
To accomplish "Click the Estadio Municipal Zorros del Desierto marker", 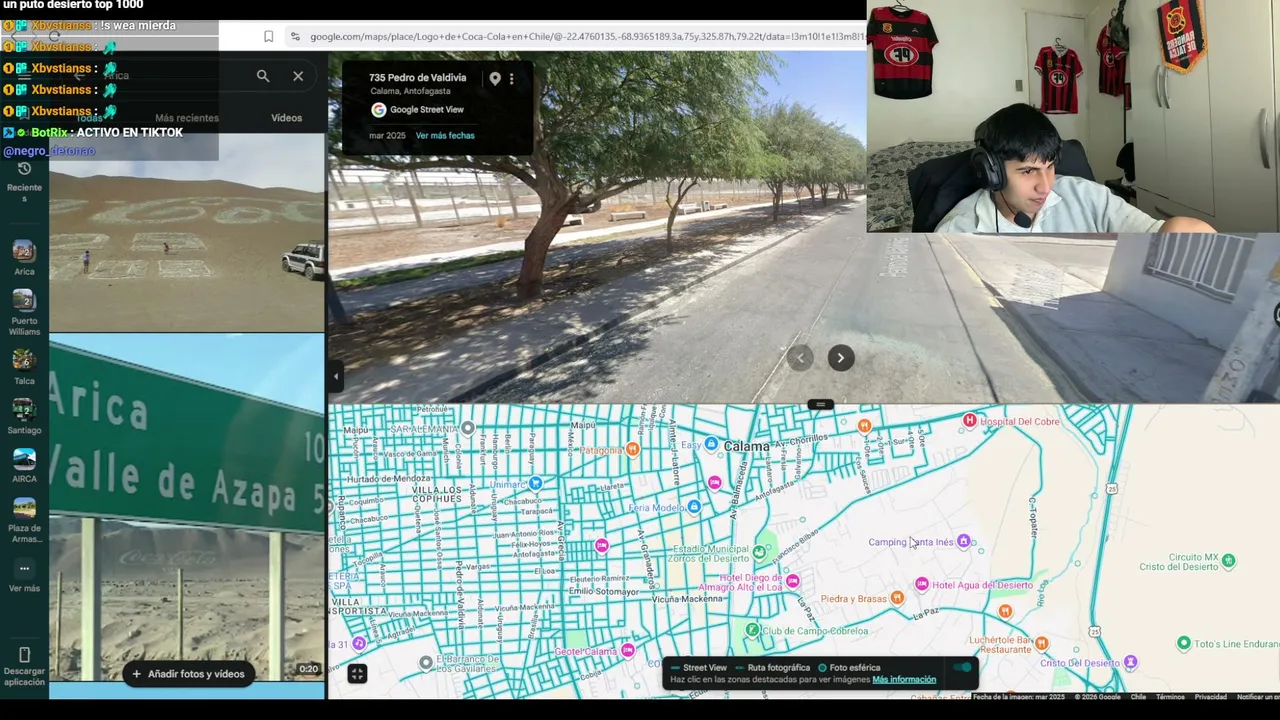I will click(x=759, y=553).
